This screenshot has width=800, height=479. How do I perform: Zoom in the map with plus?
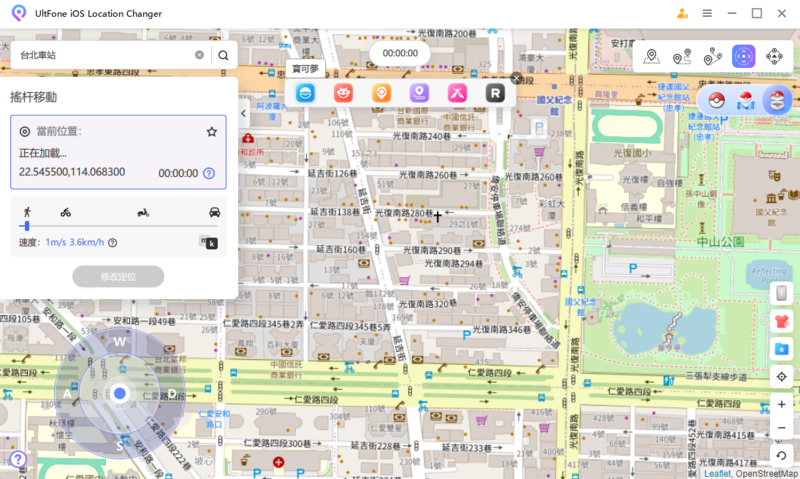(781, 405)
